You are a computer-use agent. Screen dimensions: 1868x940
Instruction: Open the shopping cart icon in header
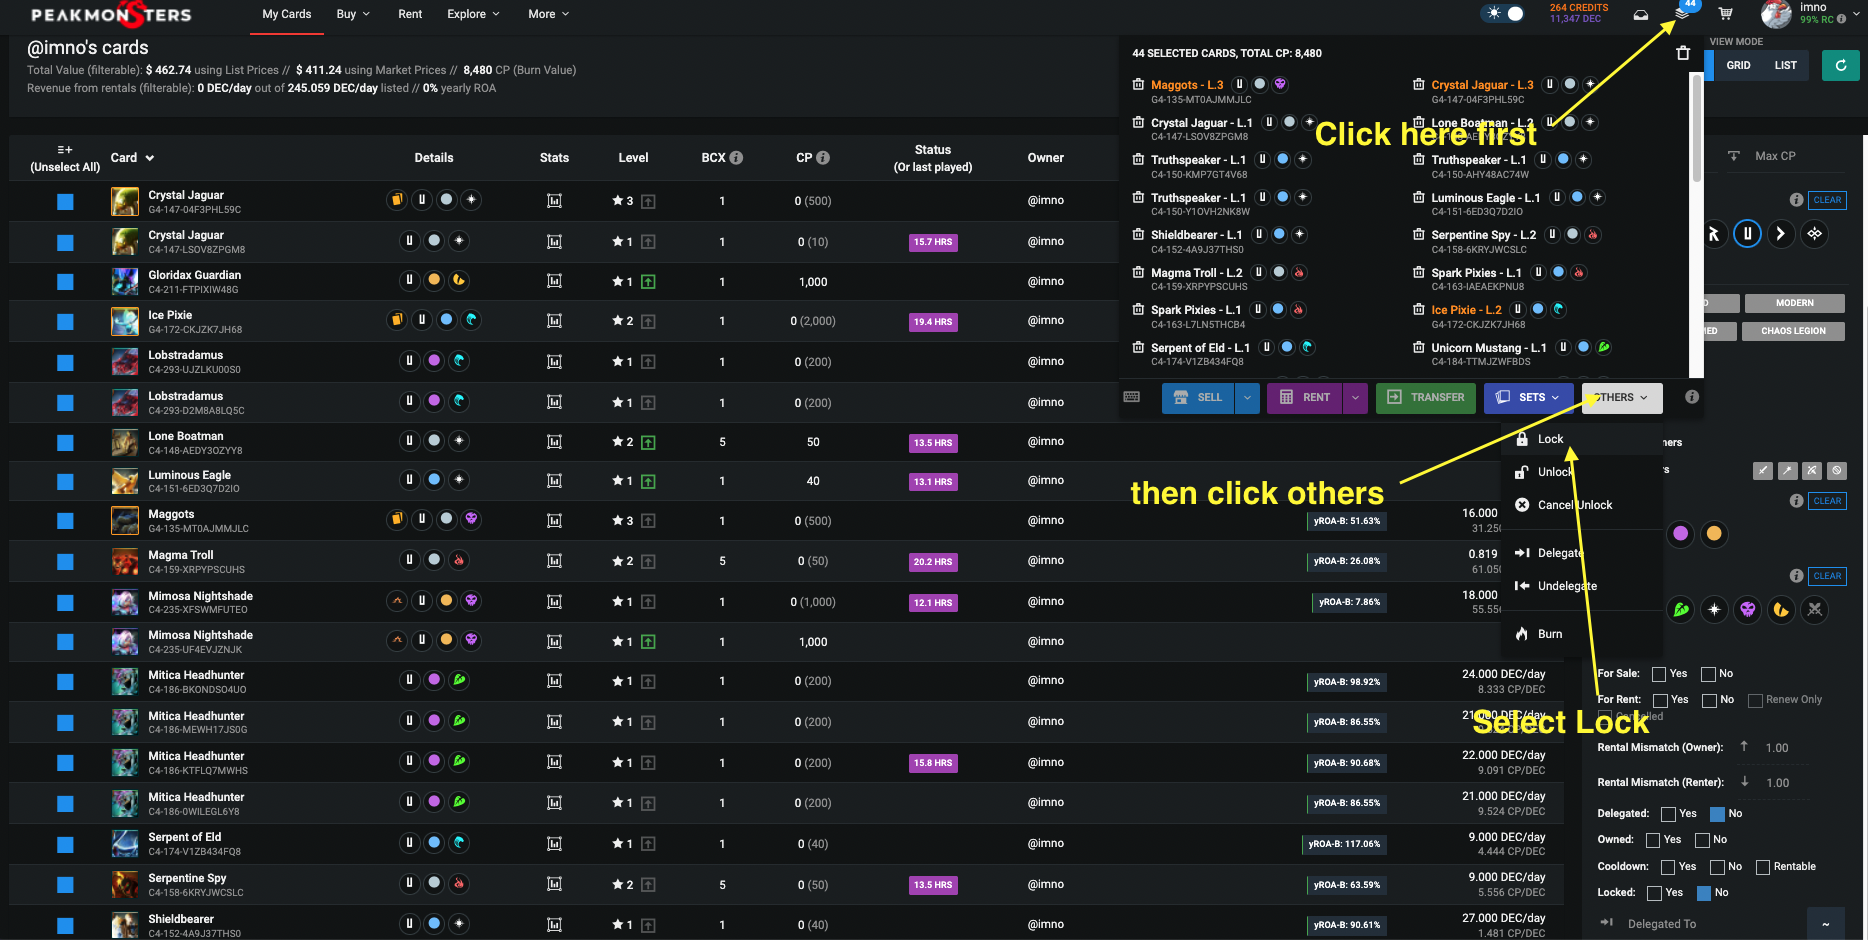point(1725,14)
